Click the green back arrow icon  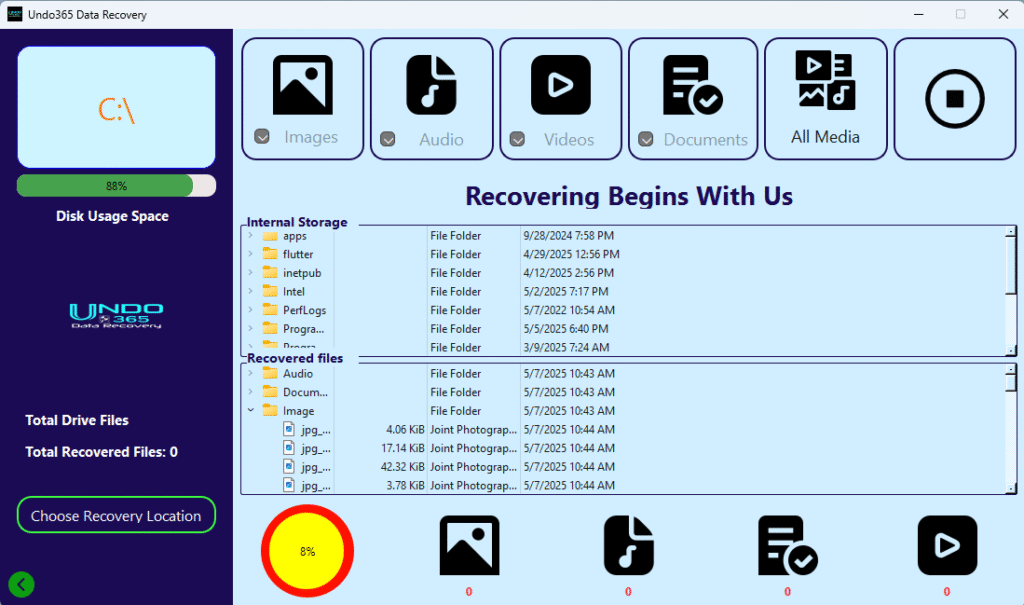(x=21, y=585)
